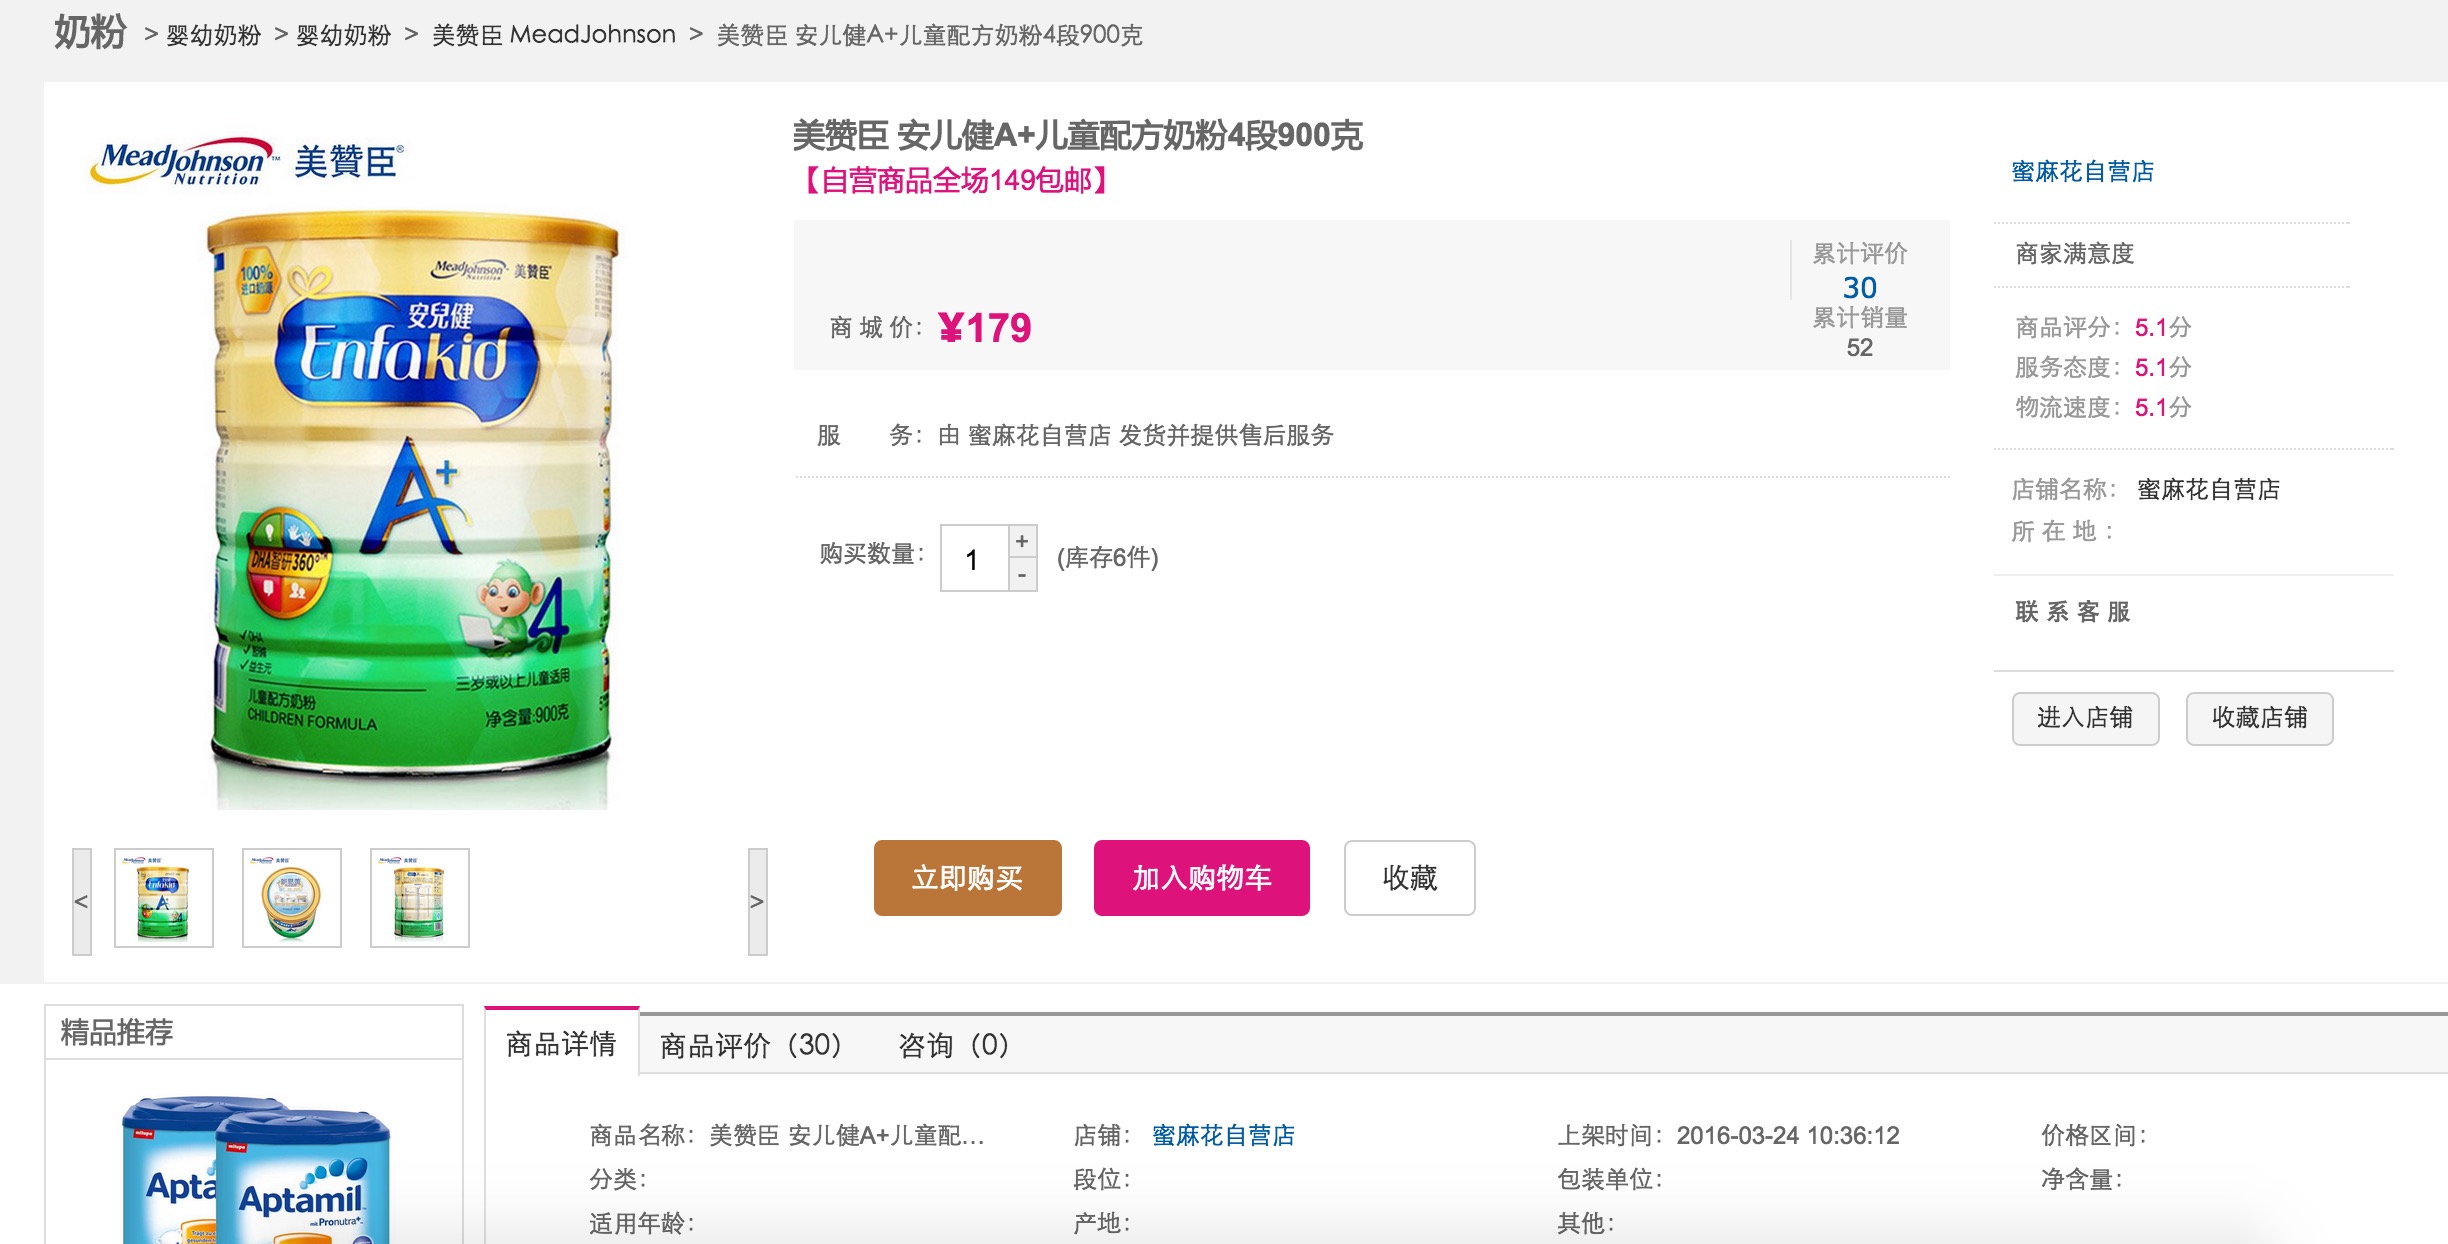Click the 立即购买 buy now button
The width and height of the screenshot is (2448, 1244).
pos(968,878)
